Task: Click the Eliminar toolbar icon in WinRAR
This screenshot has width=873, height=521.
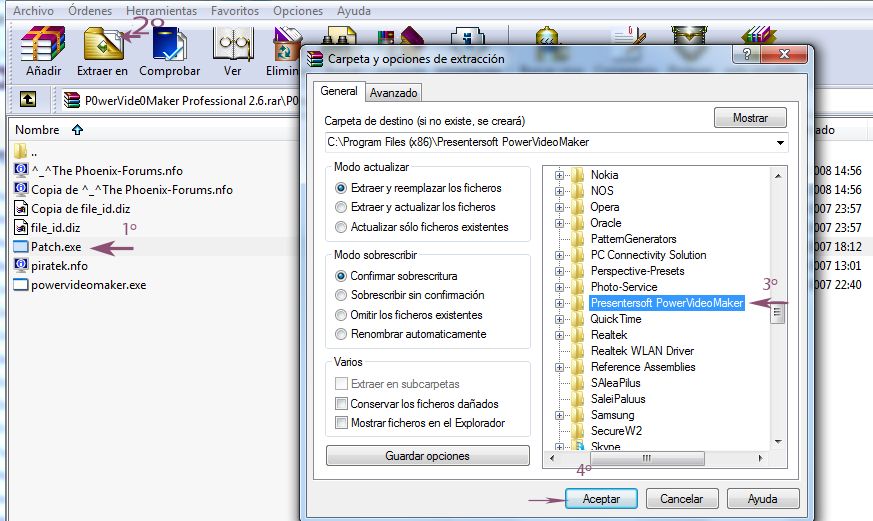Action: pyautogui.click(x=287, y=45)
